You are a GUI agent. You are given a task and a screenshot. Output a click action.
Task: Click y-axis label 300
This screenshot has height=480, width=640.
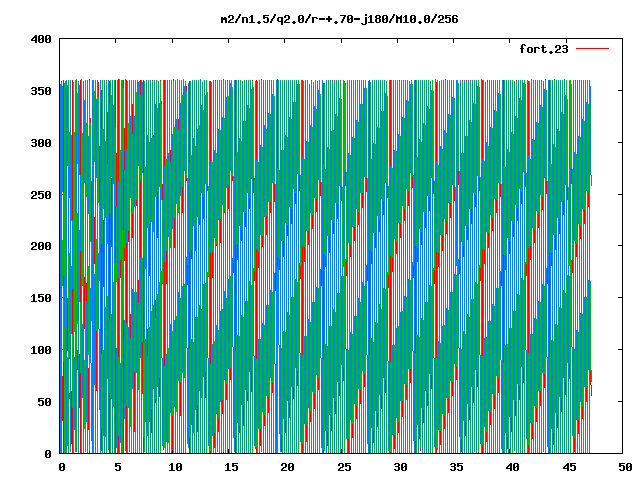pos(41,143)
